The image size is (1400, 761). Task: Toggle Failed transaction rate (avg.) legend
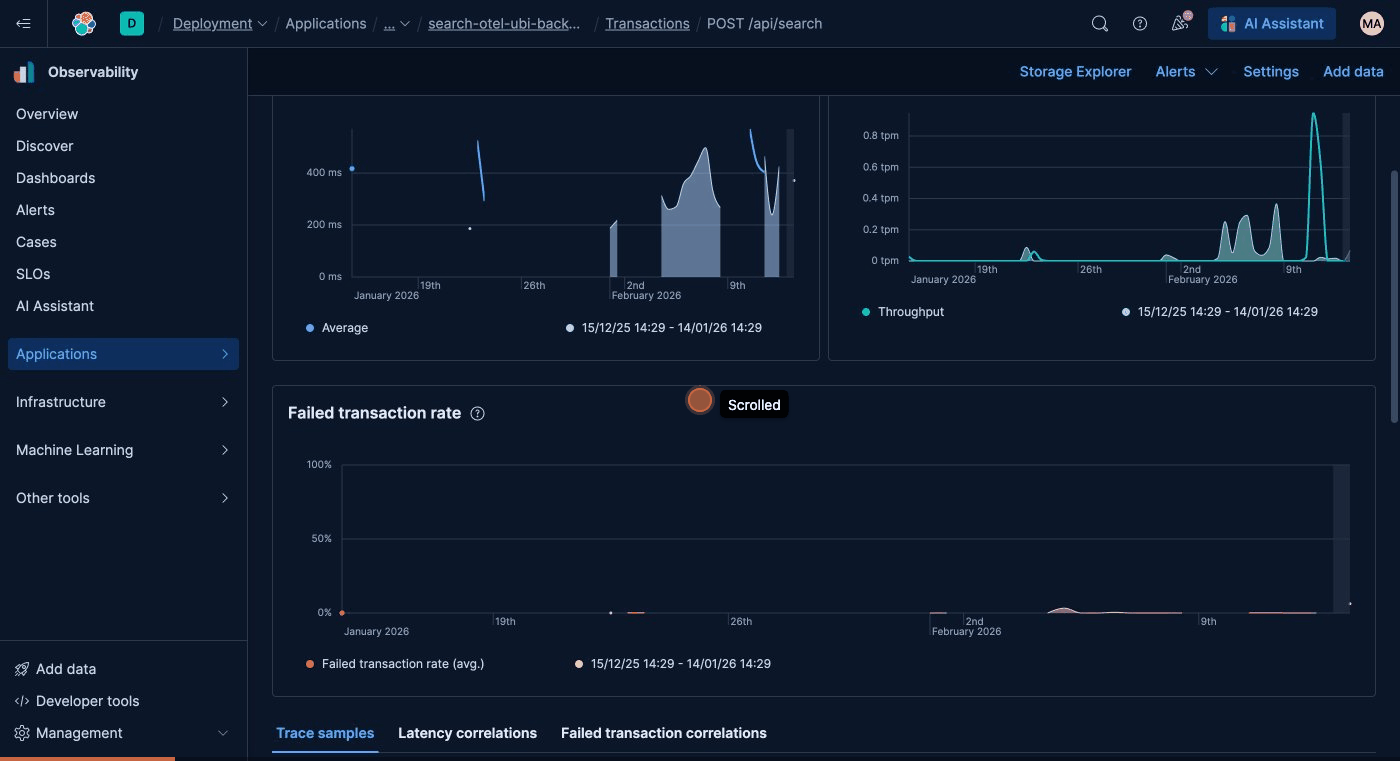[x=395, y=664]
